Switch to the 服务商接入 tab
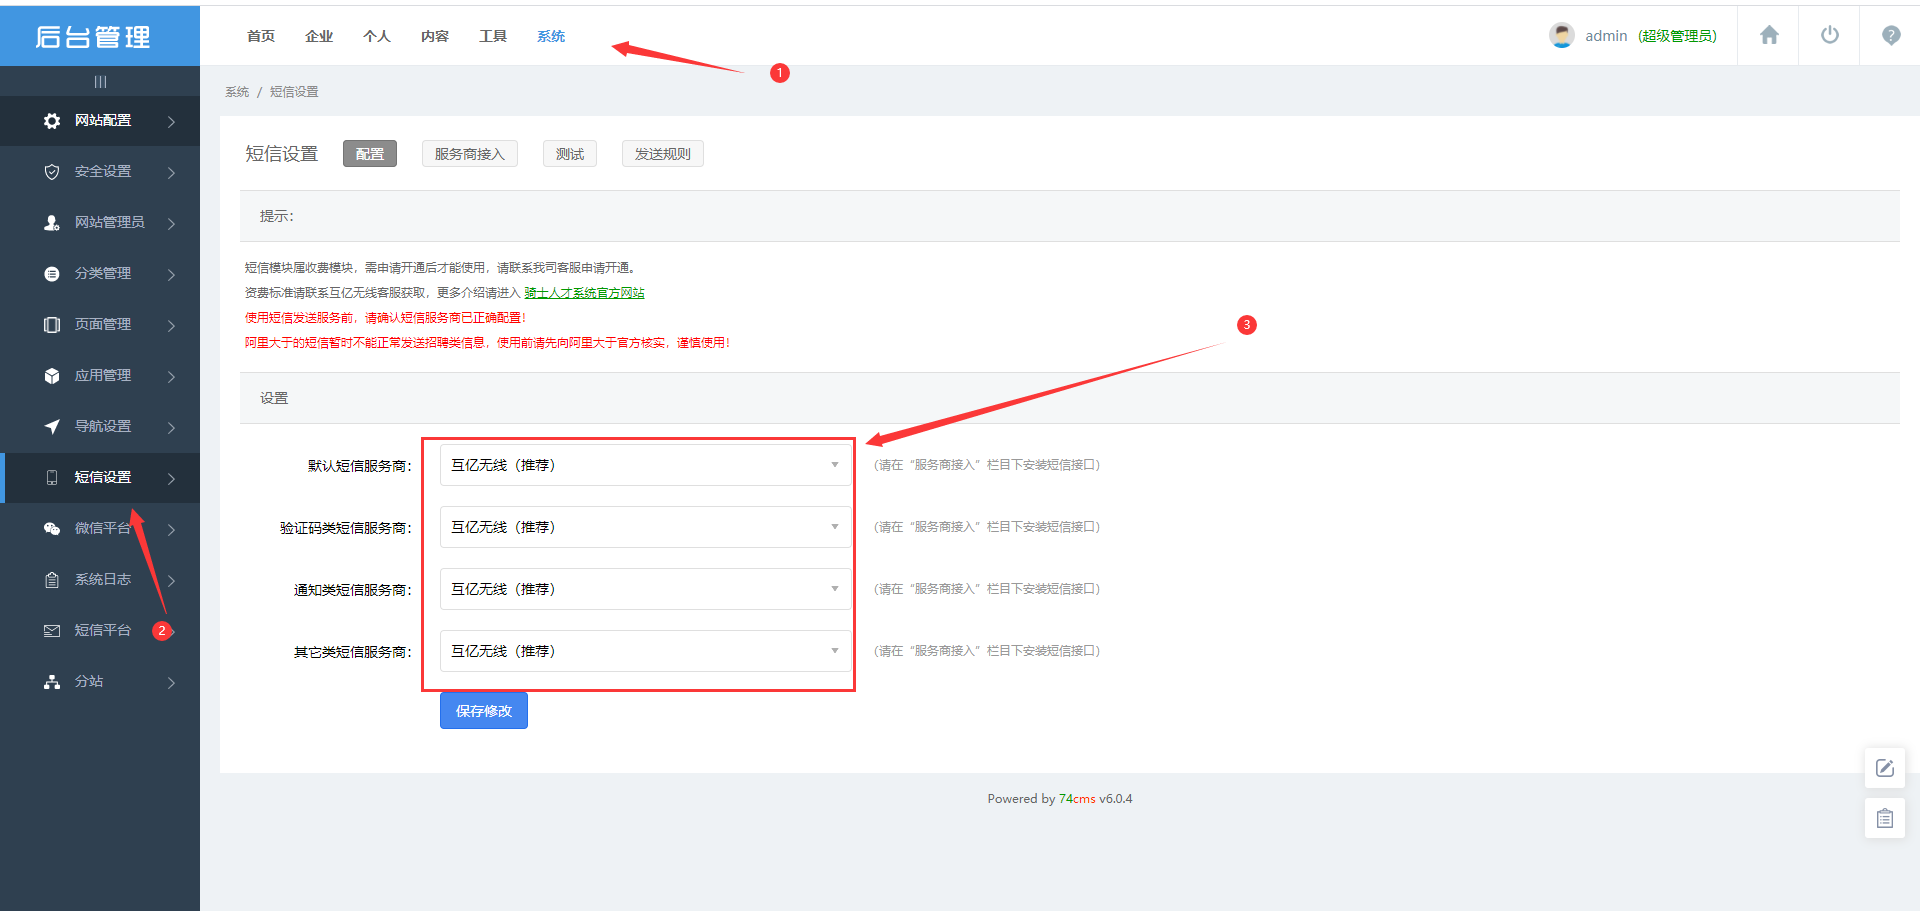Screen dimensions: 1920x911 point(469,154)
